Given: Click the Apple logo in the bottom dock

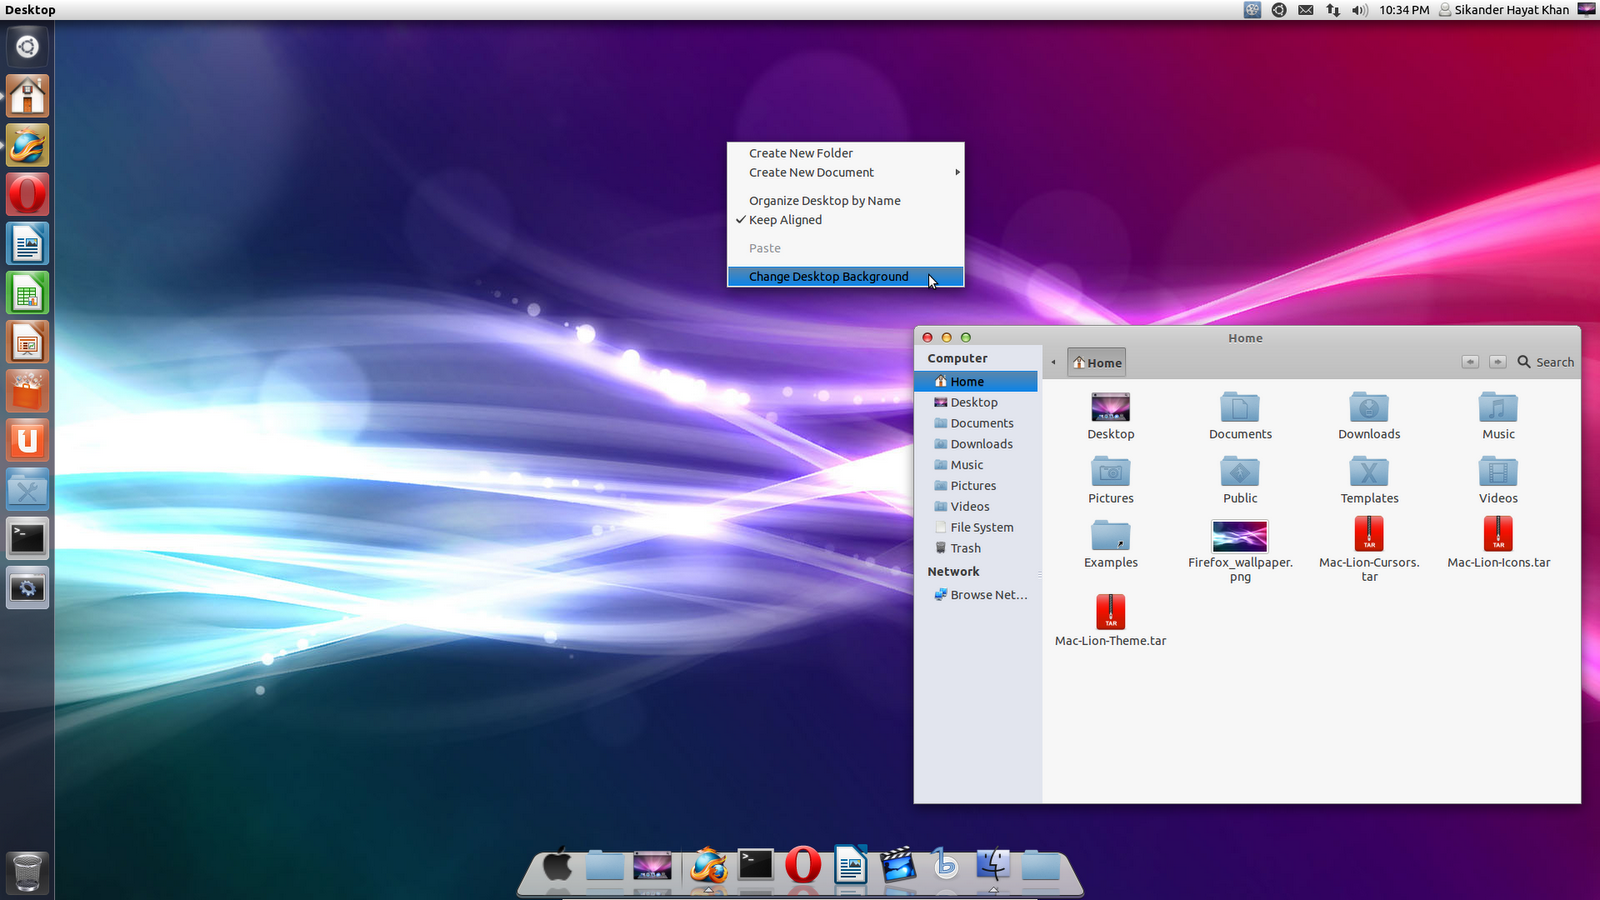Looking at the screenshot, I should point(557,865).
